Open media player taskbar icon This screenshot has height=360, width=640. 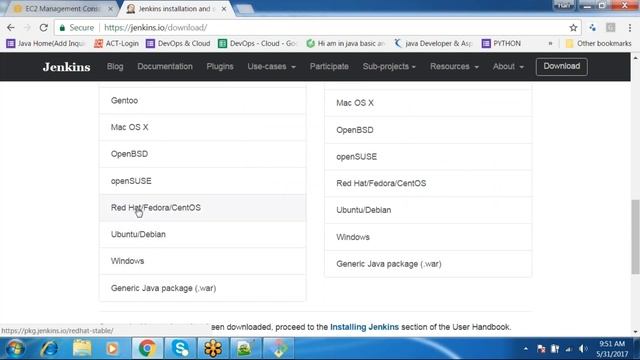[112, 349]
